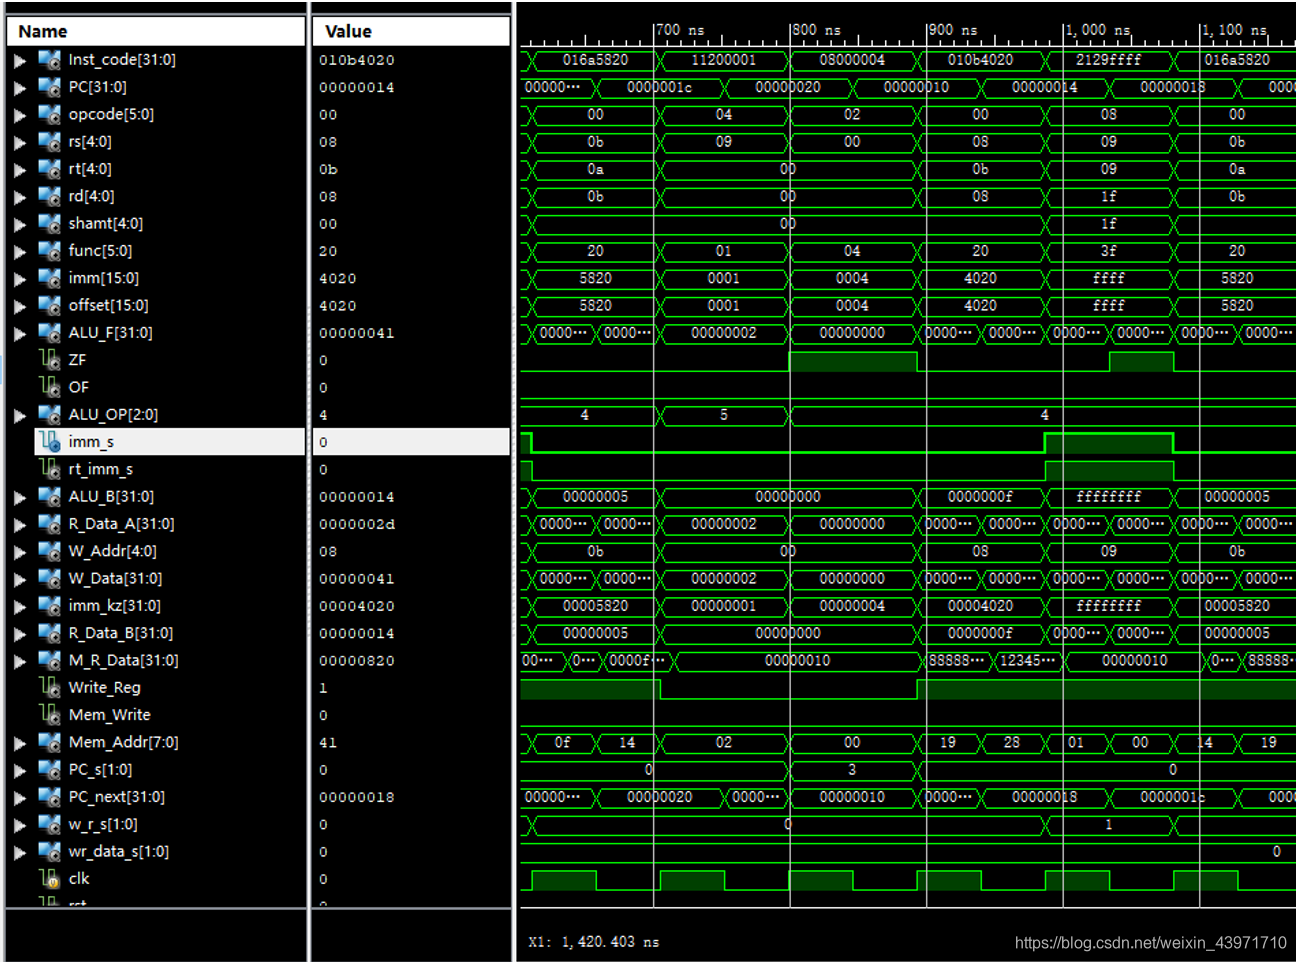Select the ALU_OP[2:0] signal name
This screenshot has width=1297, height=962.
point(113,415)
